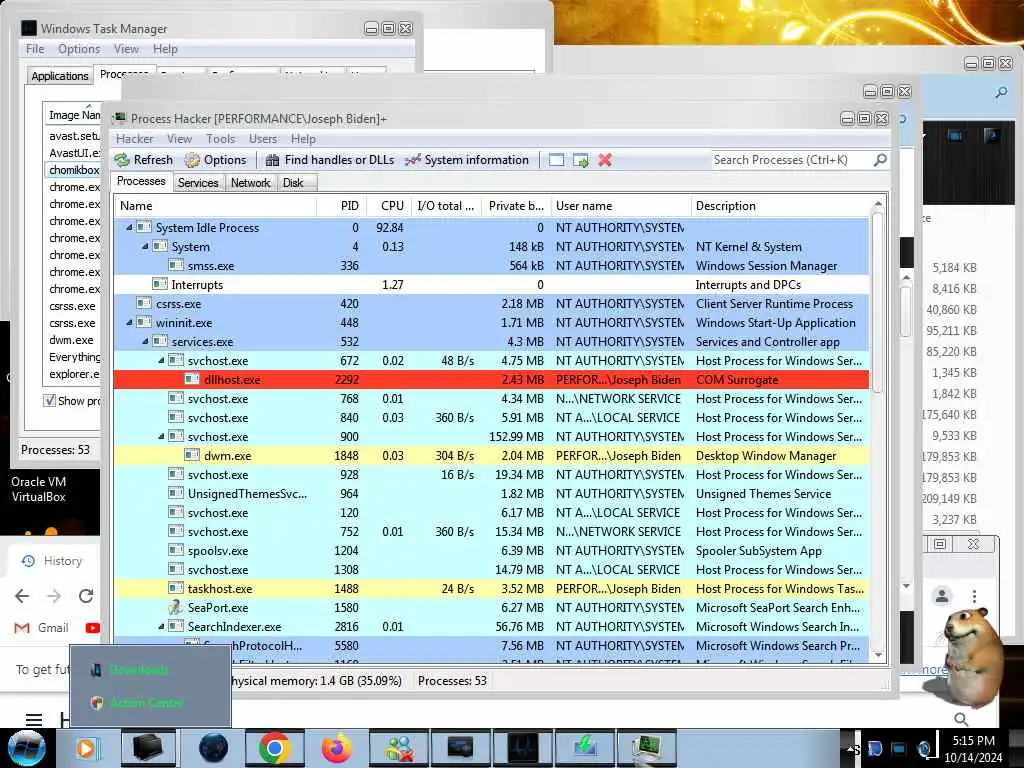
Task: Click the YouTube bookmark icon in Chrome
Action: coord(92,628)
